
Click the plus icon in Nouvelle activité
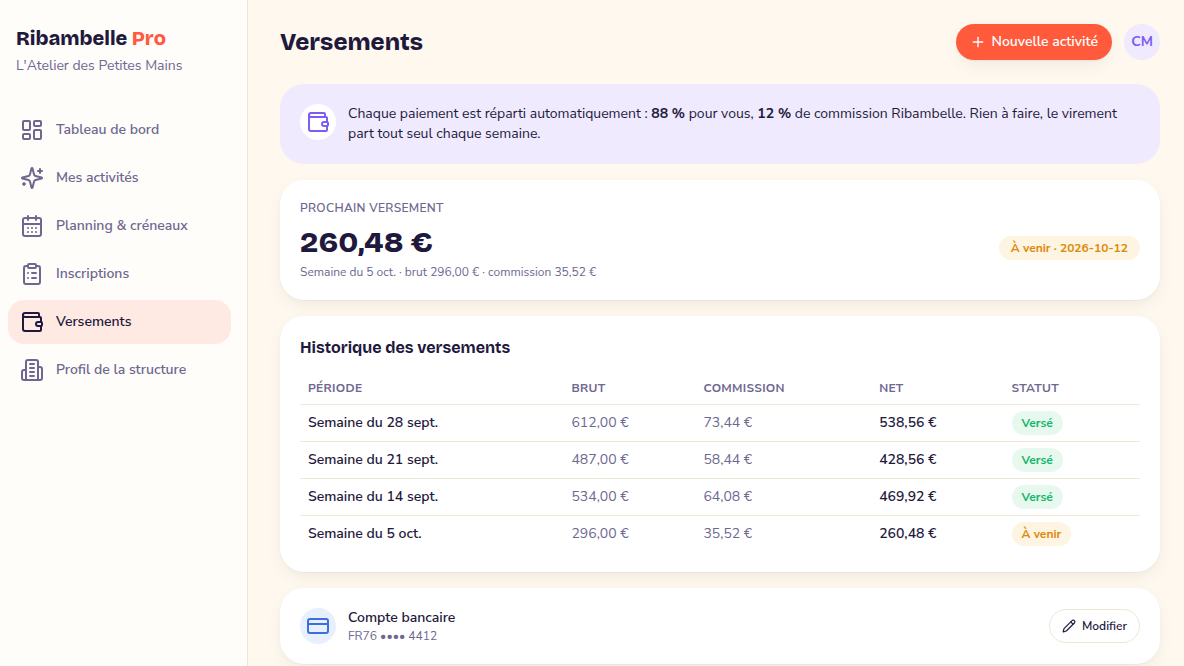click(x=977, y=42)
